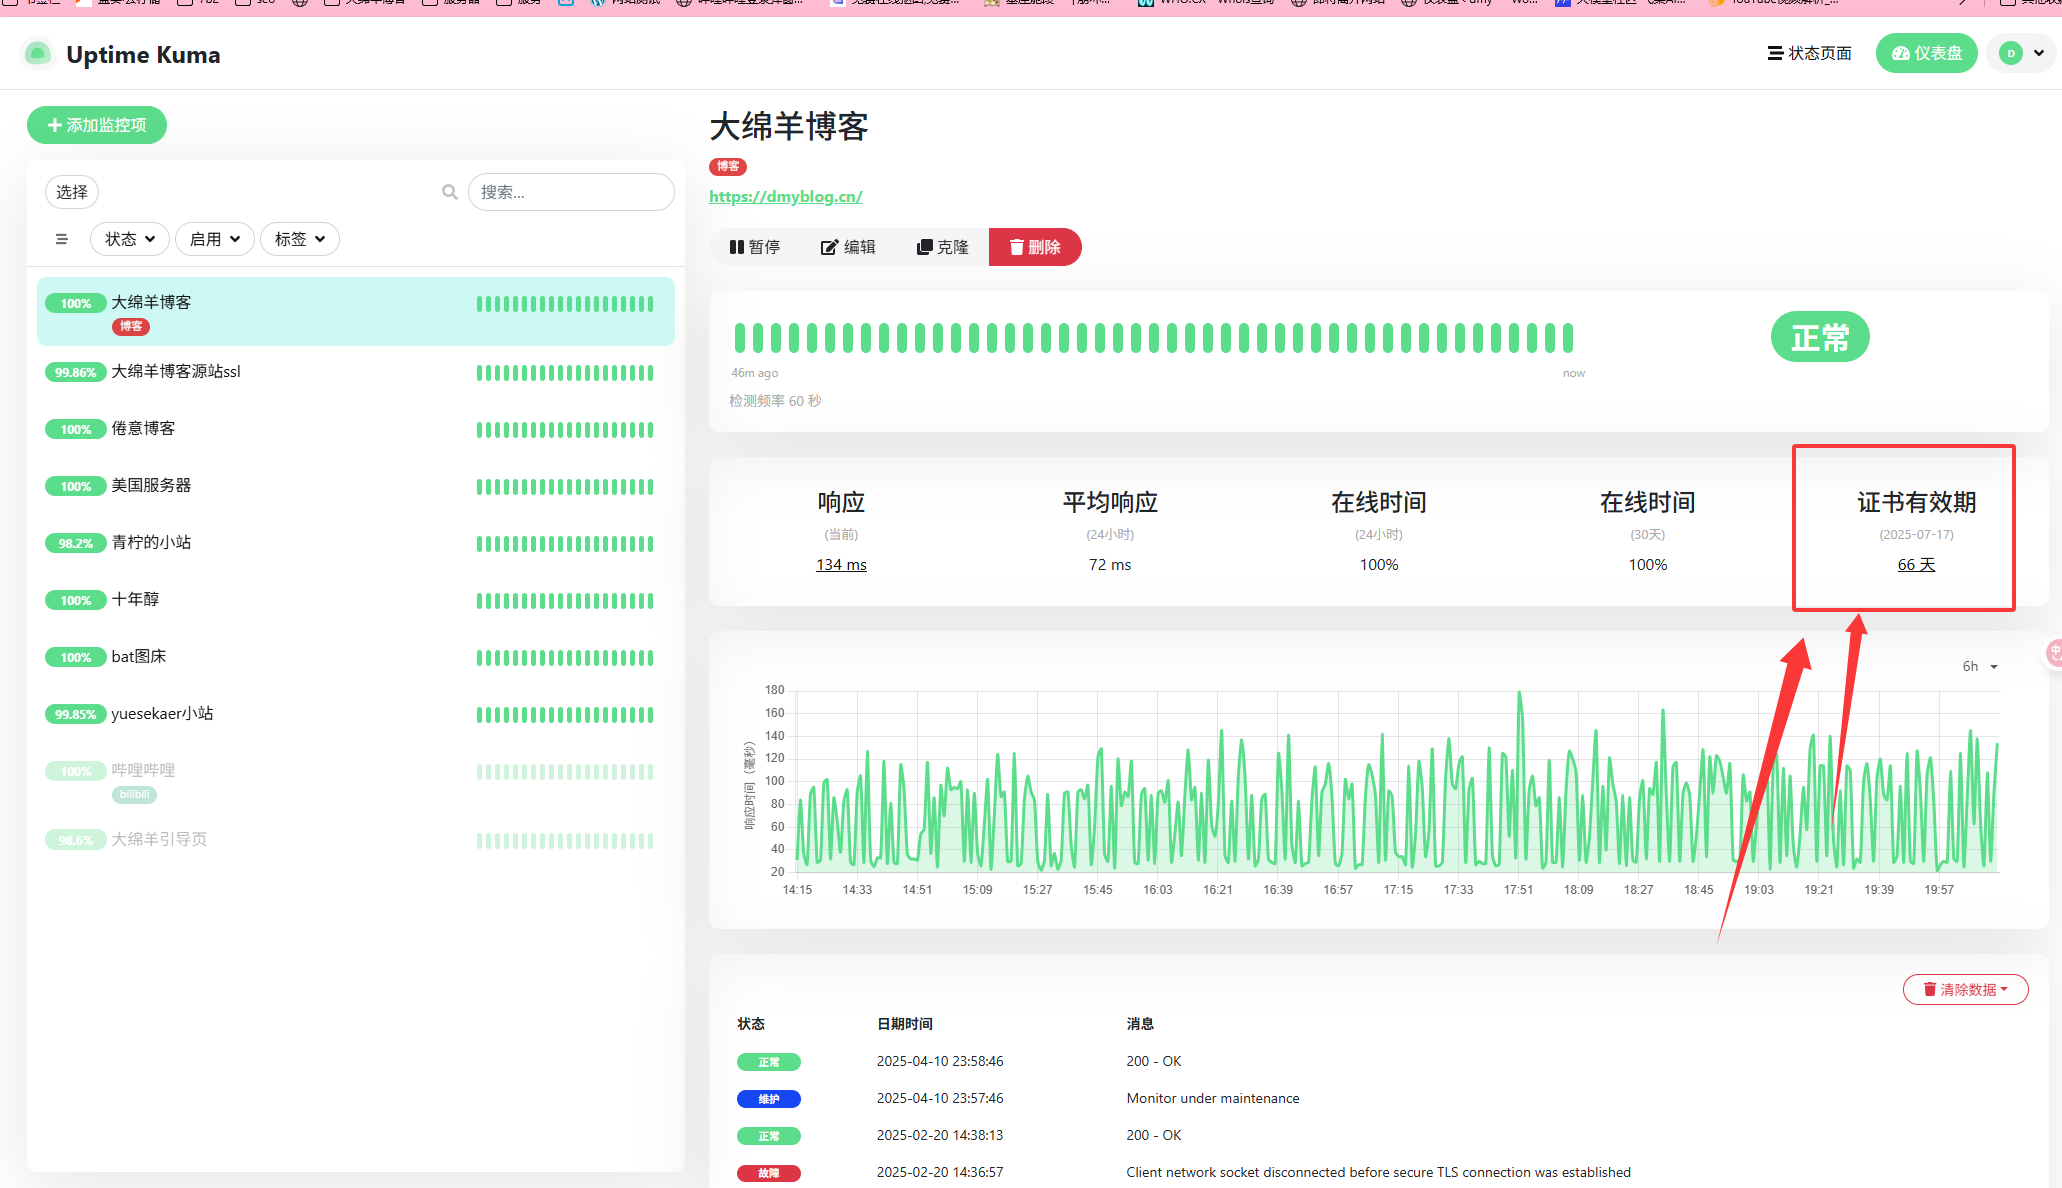This screenshot has width=2062, height=1188.
Task: Expand the 状态 filter dropdown
Action: [130, 239]
